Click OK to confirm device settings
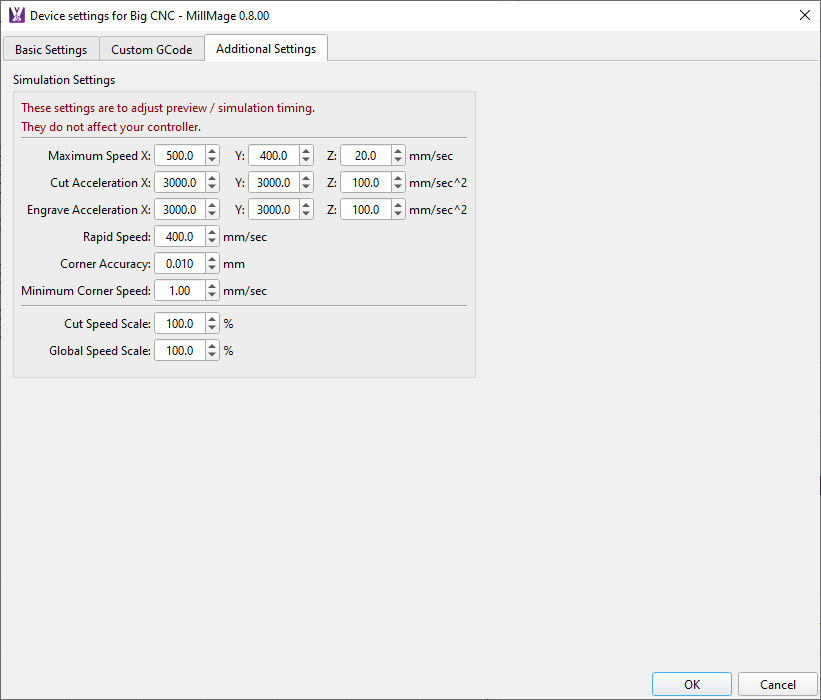 point(692,685)
